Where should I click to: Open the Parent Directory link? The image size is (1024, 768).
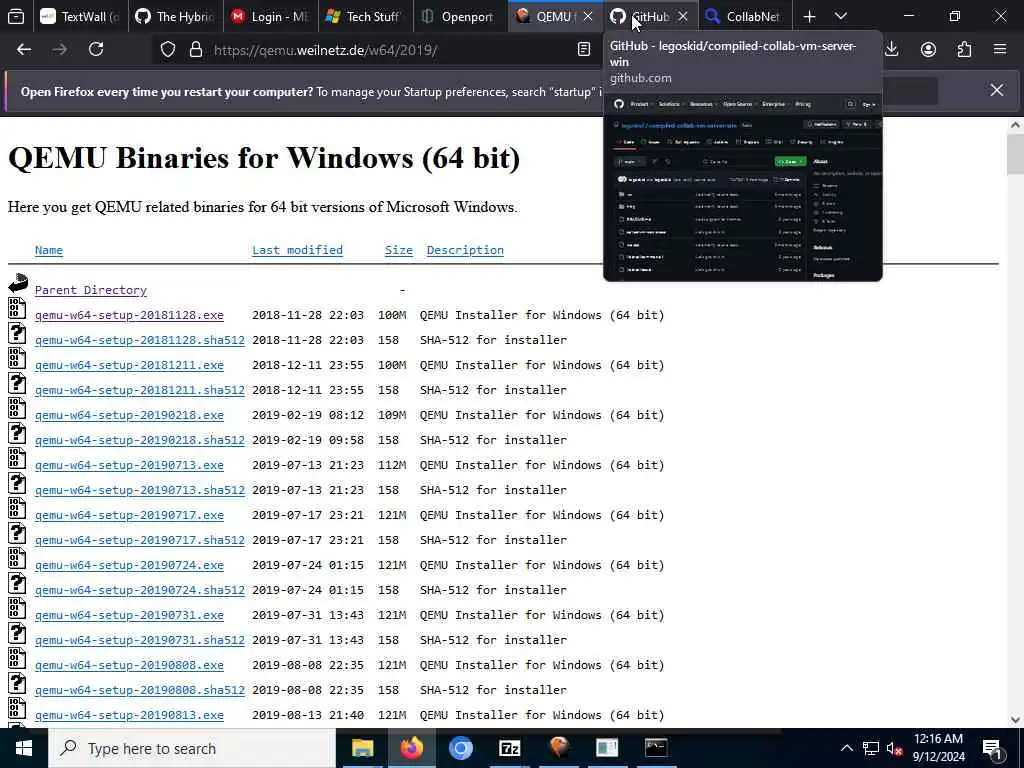[91, 290]
